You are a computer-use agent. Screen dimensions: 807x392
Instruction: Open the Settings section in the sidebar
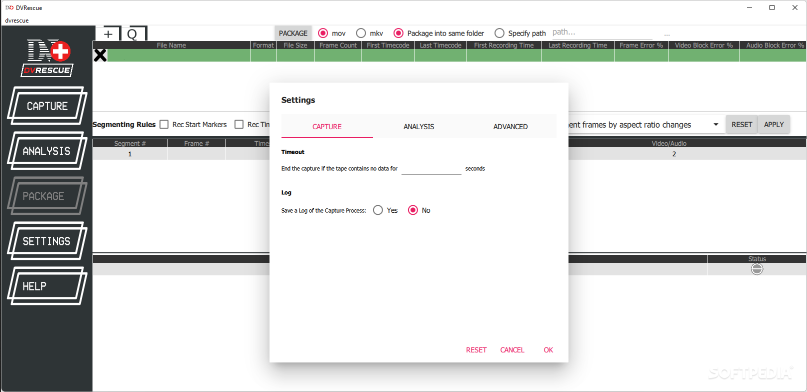47,241
